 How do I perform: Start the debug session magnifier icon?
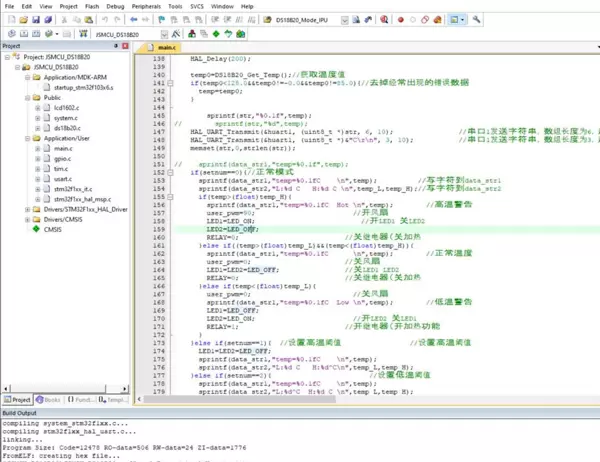click(382, 20)
